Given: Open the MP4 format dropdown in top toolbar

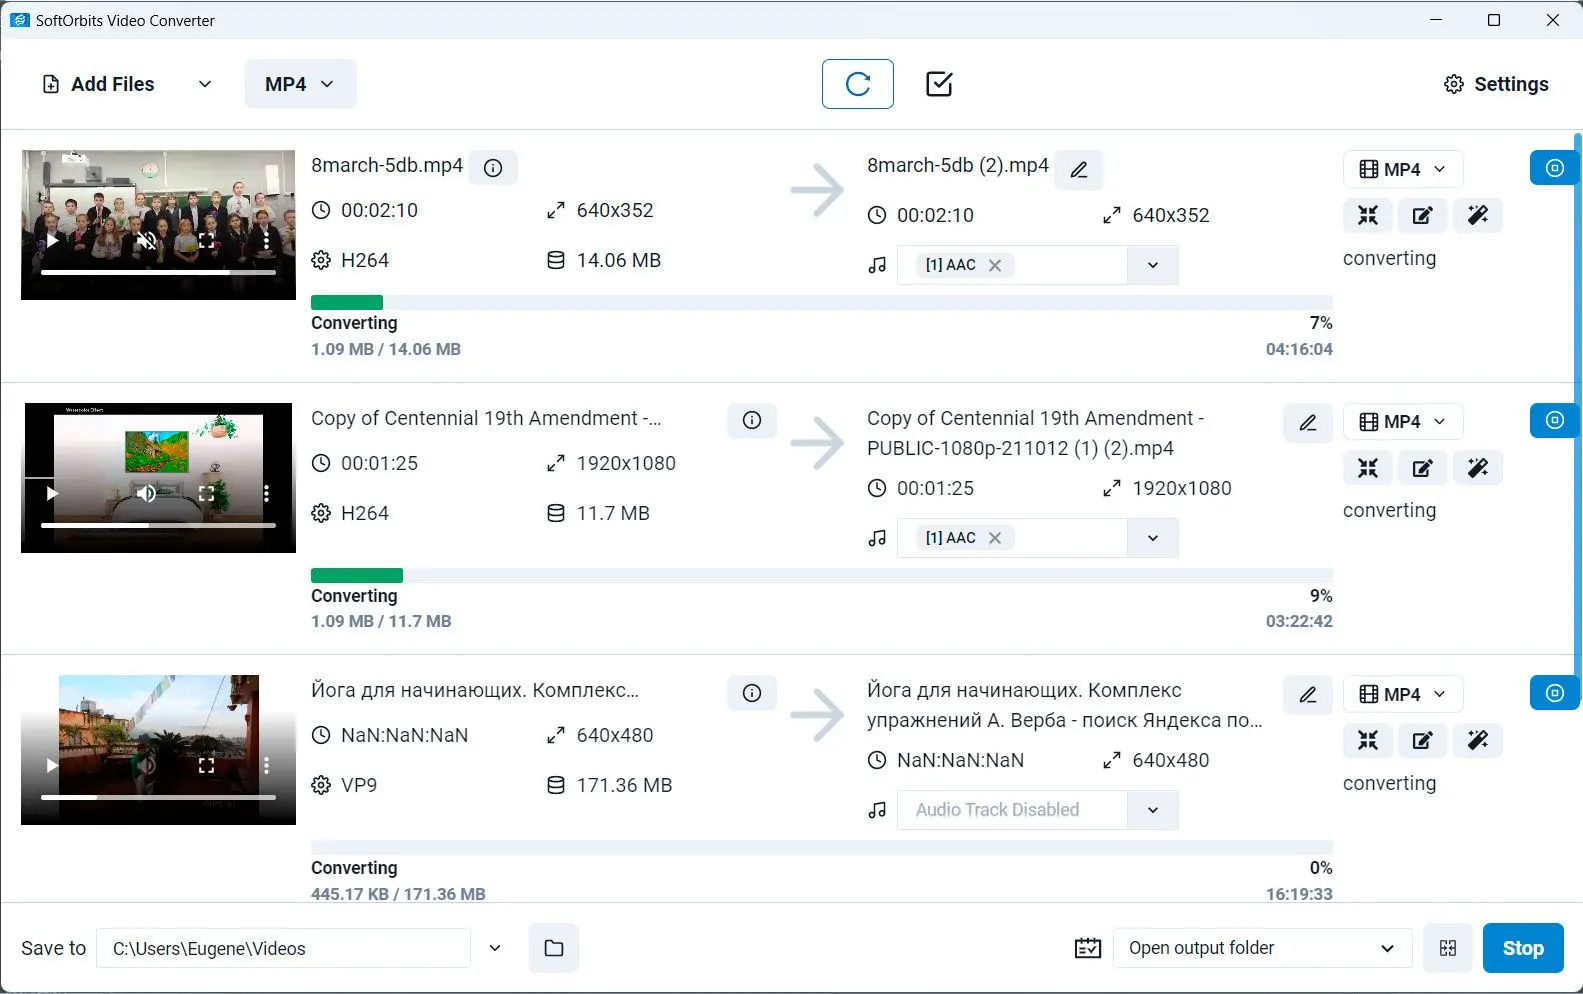Looking at the screenshot, I should tap(300, 84).
